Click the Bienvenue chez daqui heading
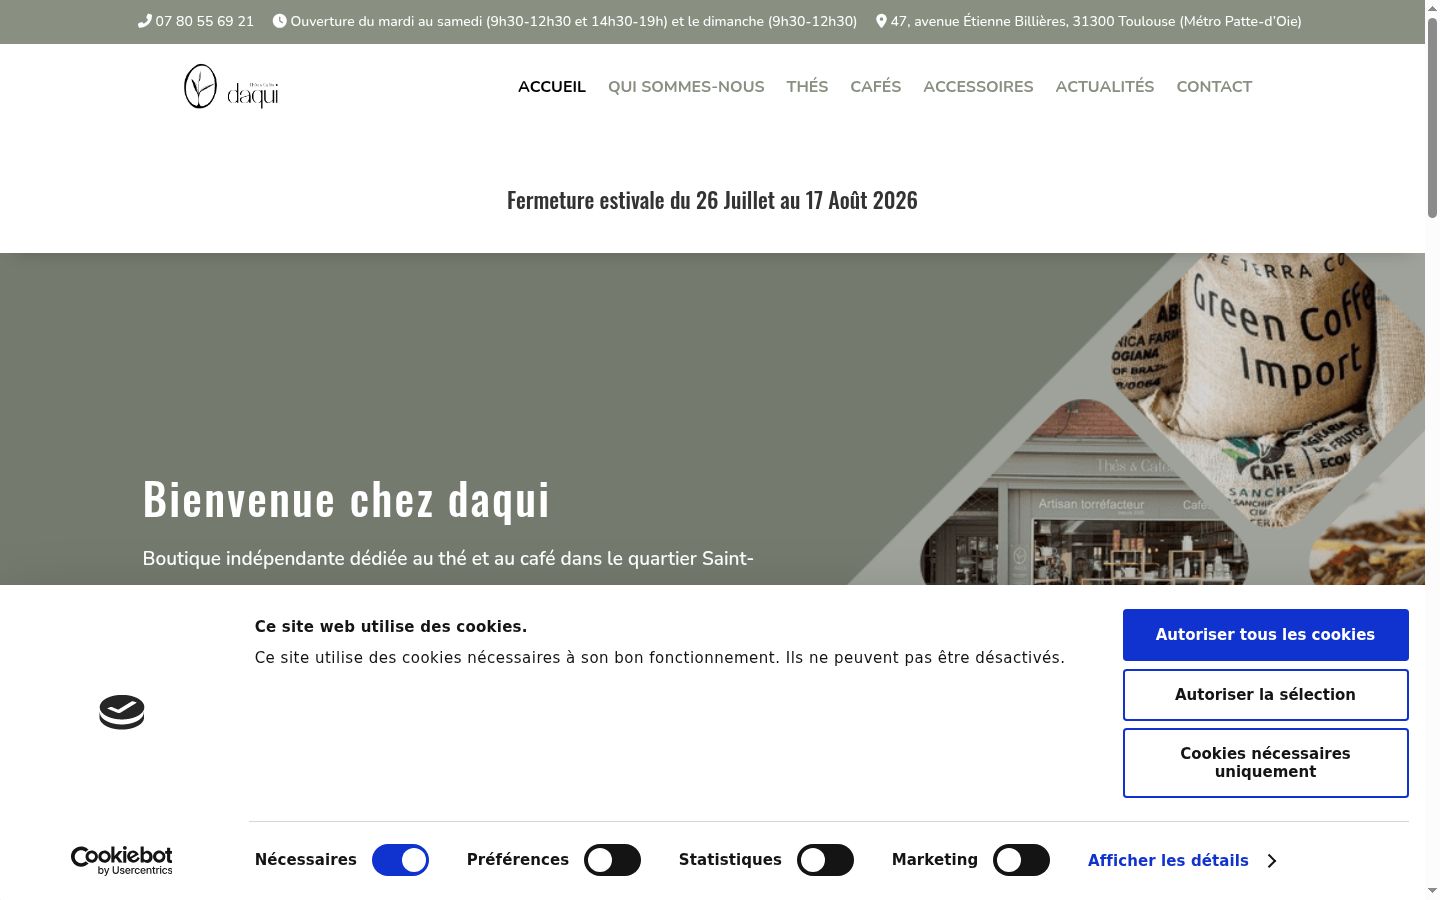 pos(346,498)
